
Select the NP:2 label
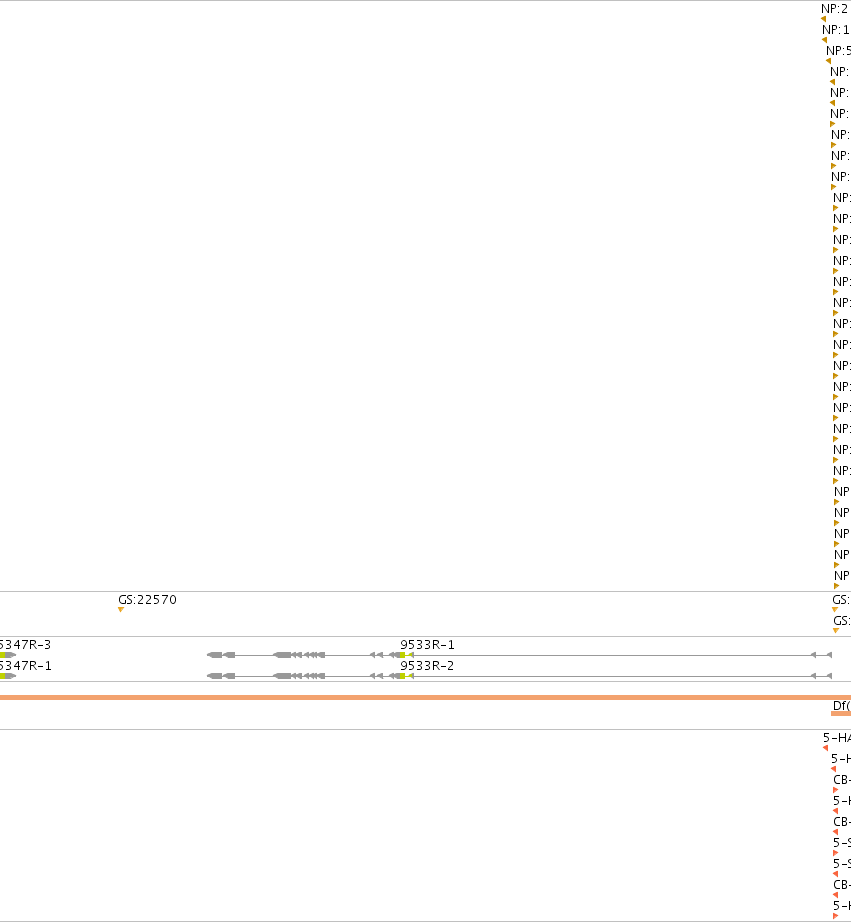[835, 9]
